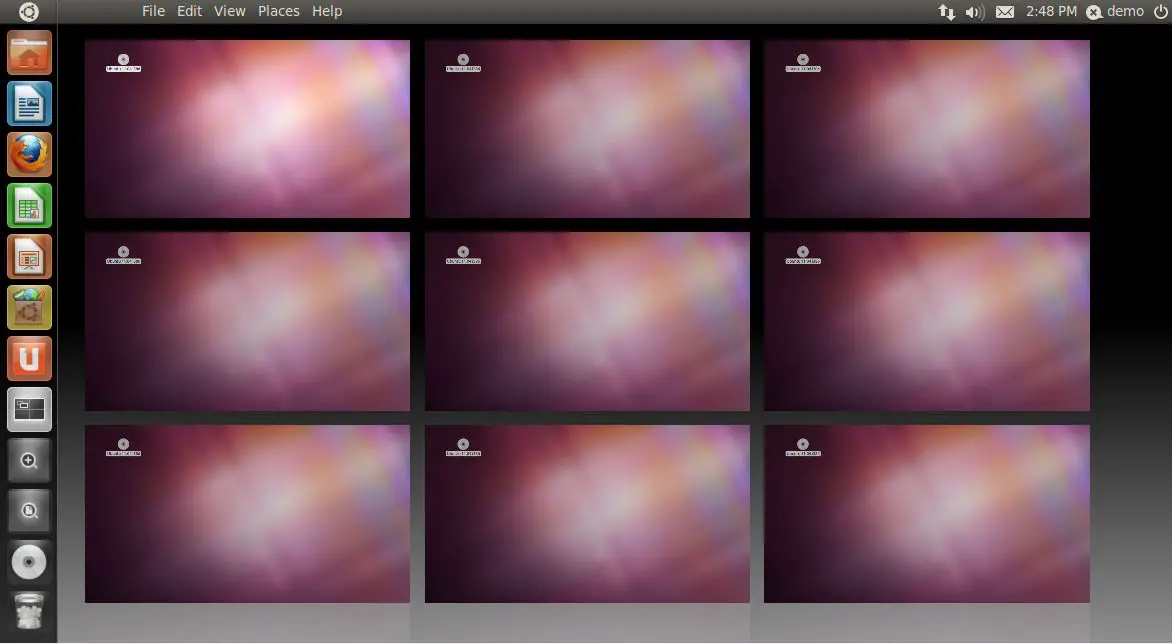Select the center workspace thumbnail
Image resolution: width=1172 pixels, height=644 pixels.
point(587,321)
